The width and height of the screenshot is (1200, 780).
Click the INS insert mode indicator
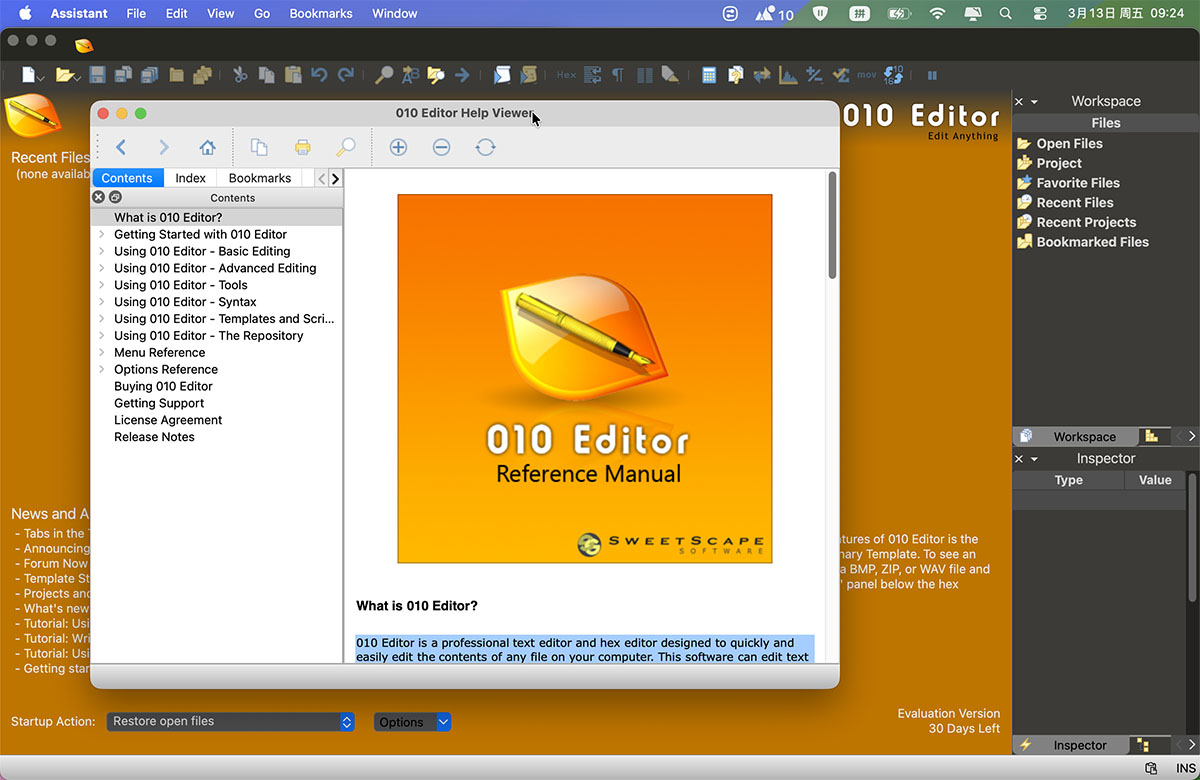[x=1186, y=769]
